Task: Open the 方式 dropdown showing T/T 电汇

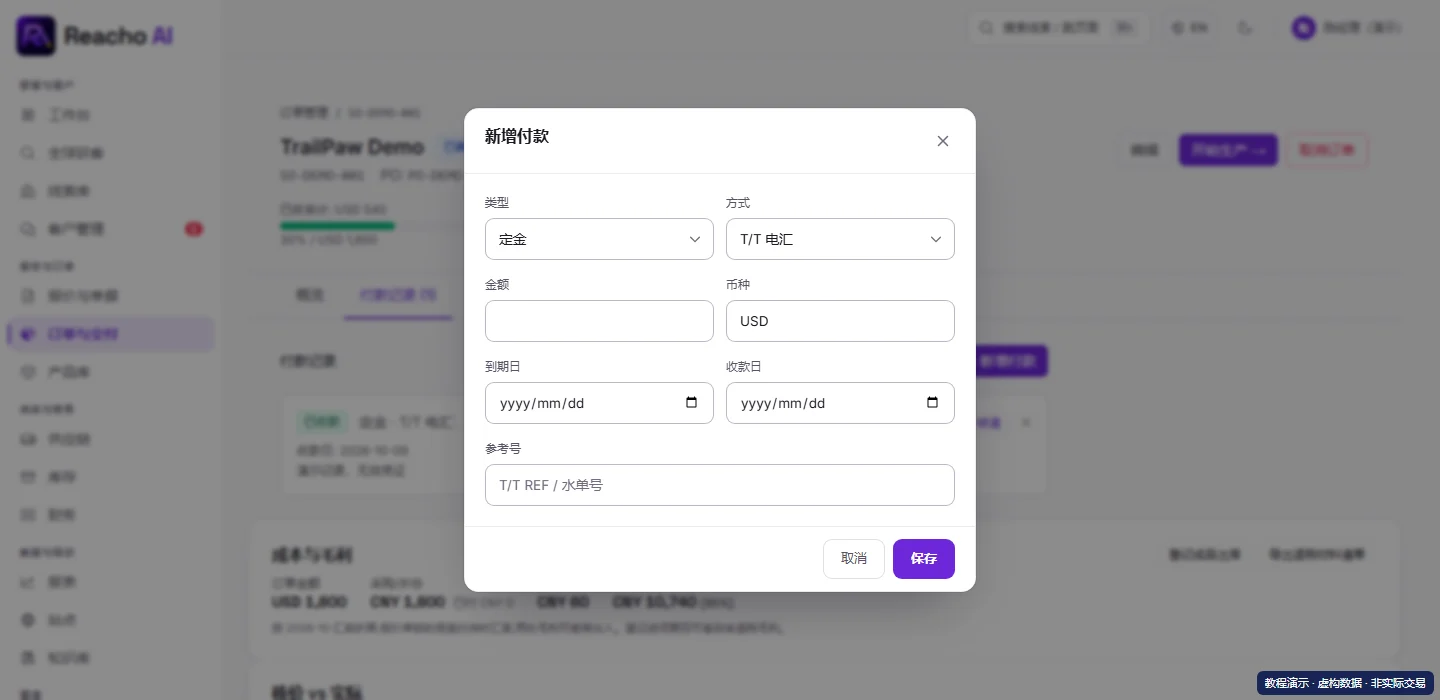Action: pyautogui.click(x=840, y=239)
